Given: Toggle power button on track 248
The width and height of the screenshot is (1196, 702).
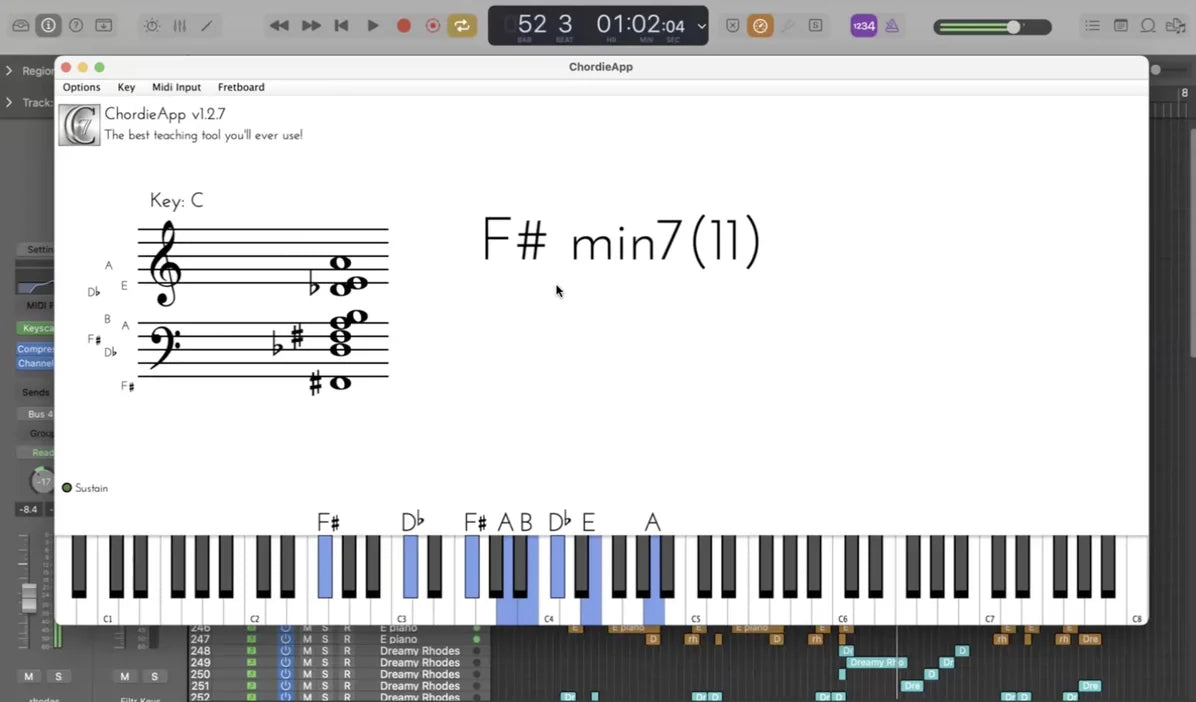Looking at the screenshot, I should click(285, 651).
